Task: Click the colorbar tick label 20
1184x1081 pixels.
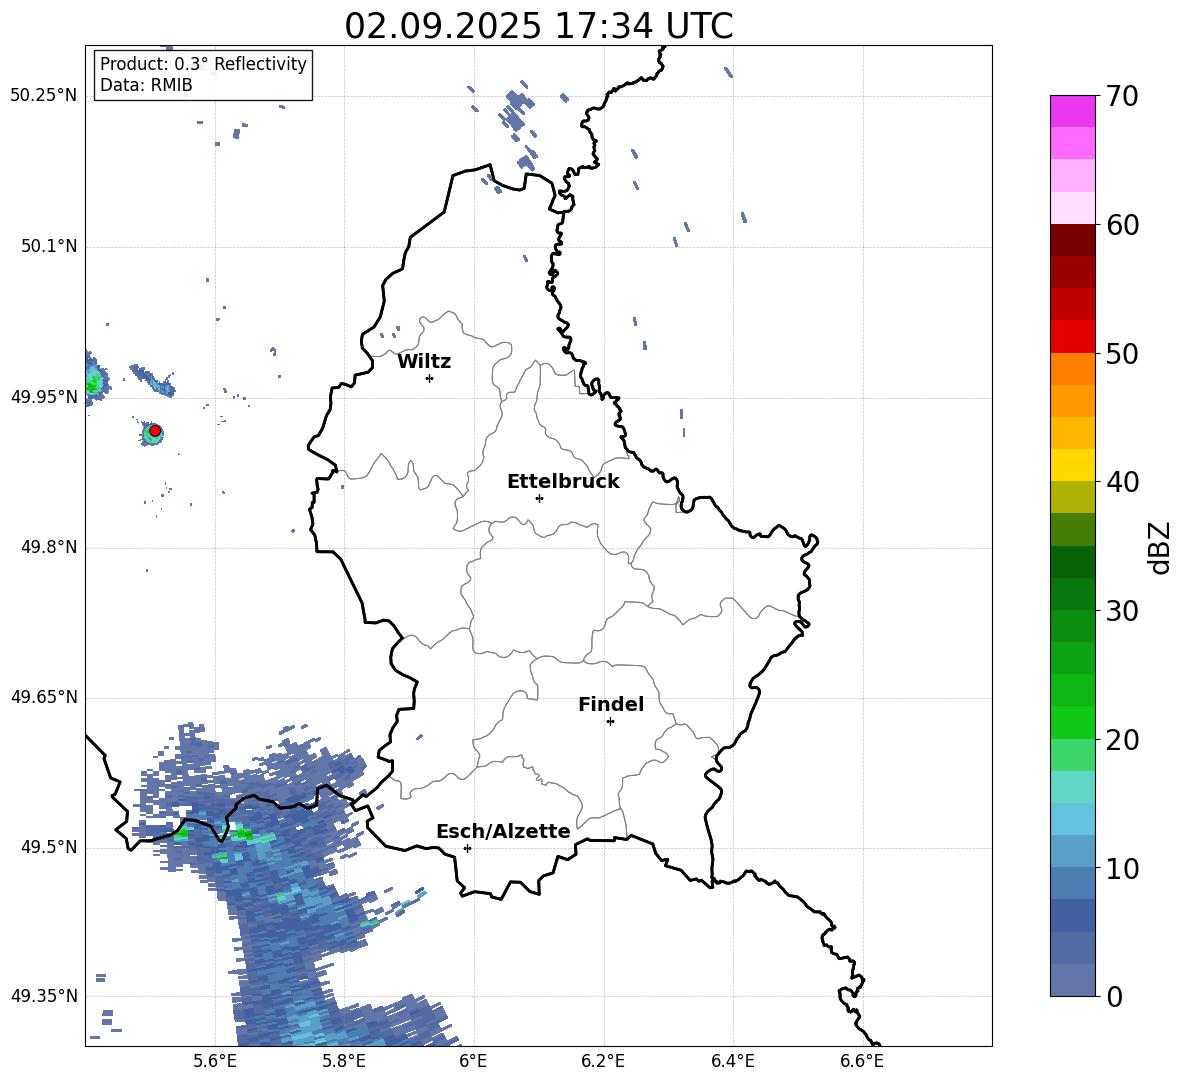Action: click(1122, 740)
